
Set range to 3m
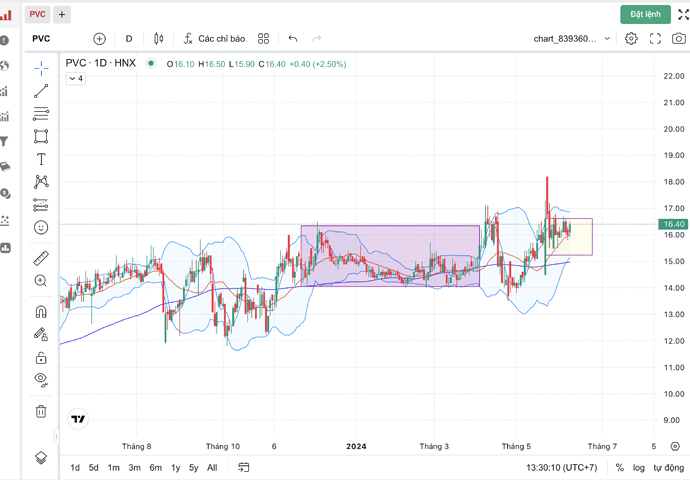135,468
